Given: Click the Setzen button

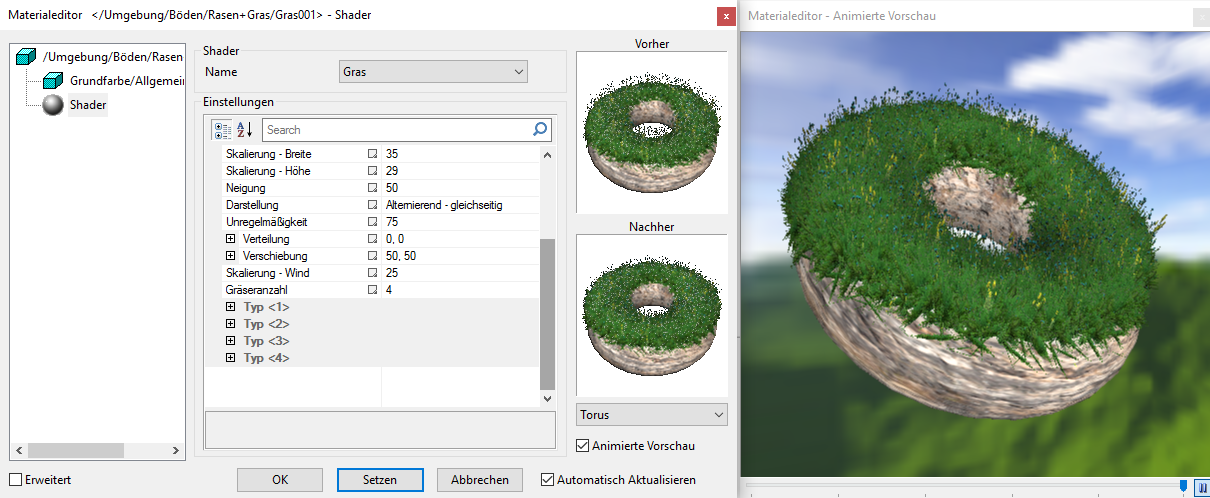Looking at the screenshot, I should click(380, 479).
